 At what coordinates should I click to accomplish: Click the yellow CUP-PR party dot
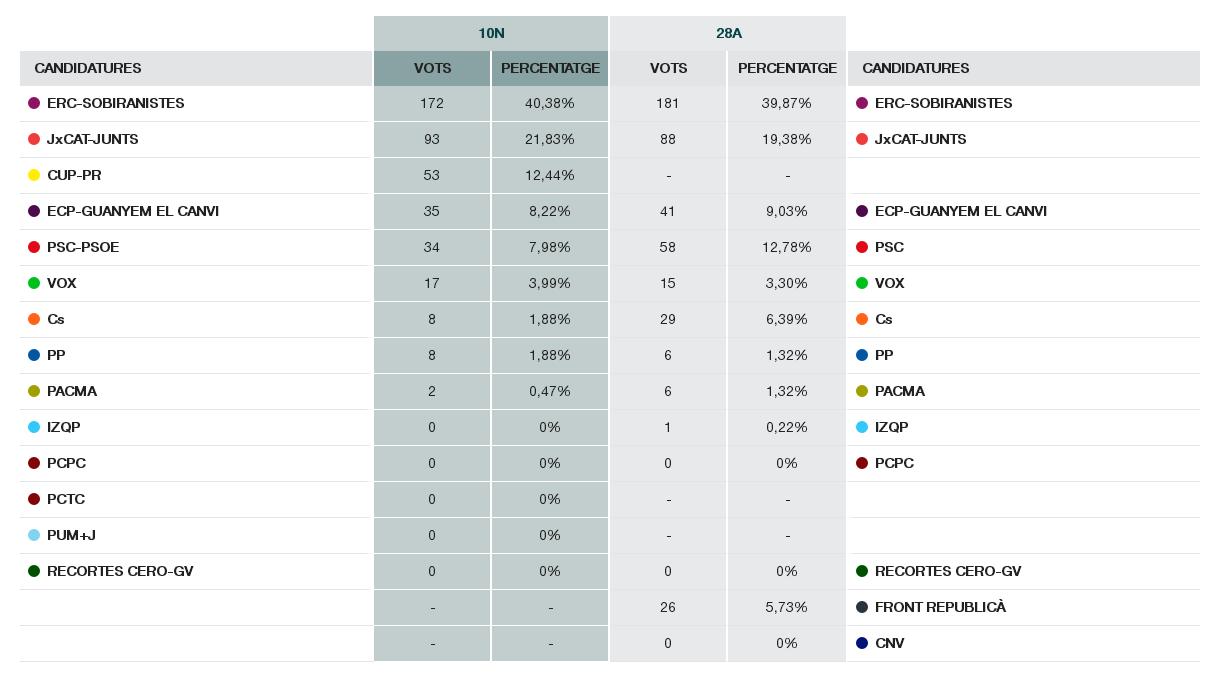click(x=34, y=175)
